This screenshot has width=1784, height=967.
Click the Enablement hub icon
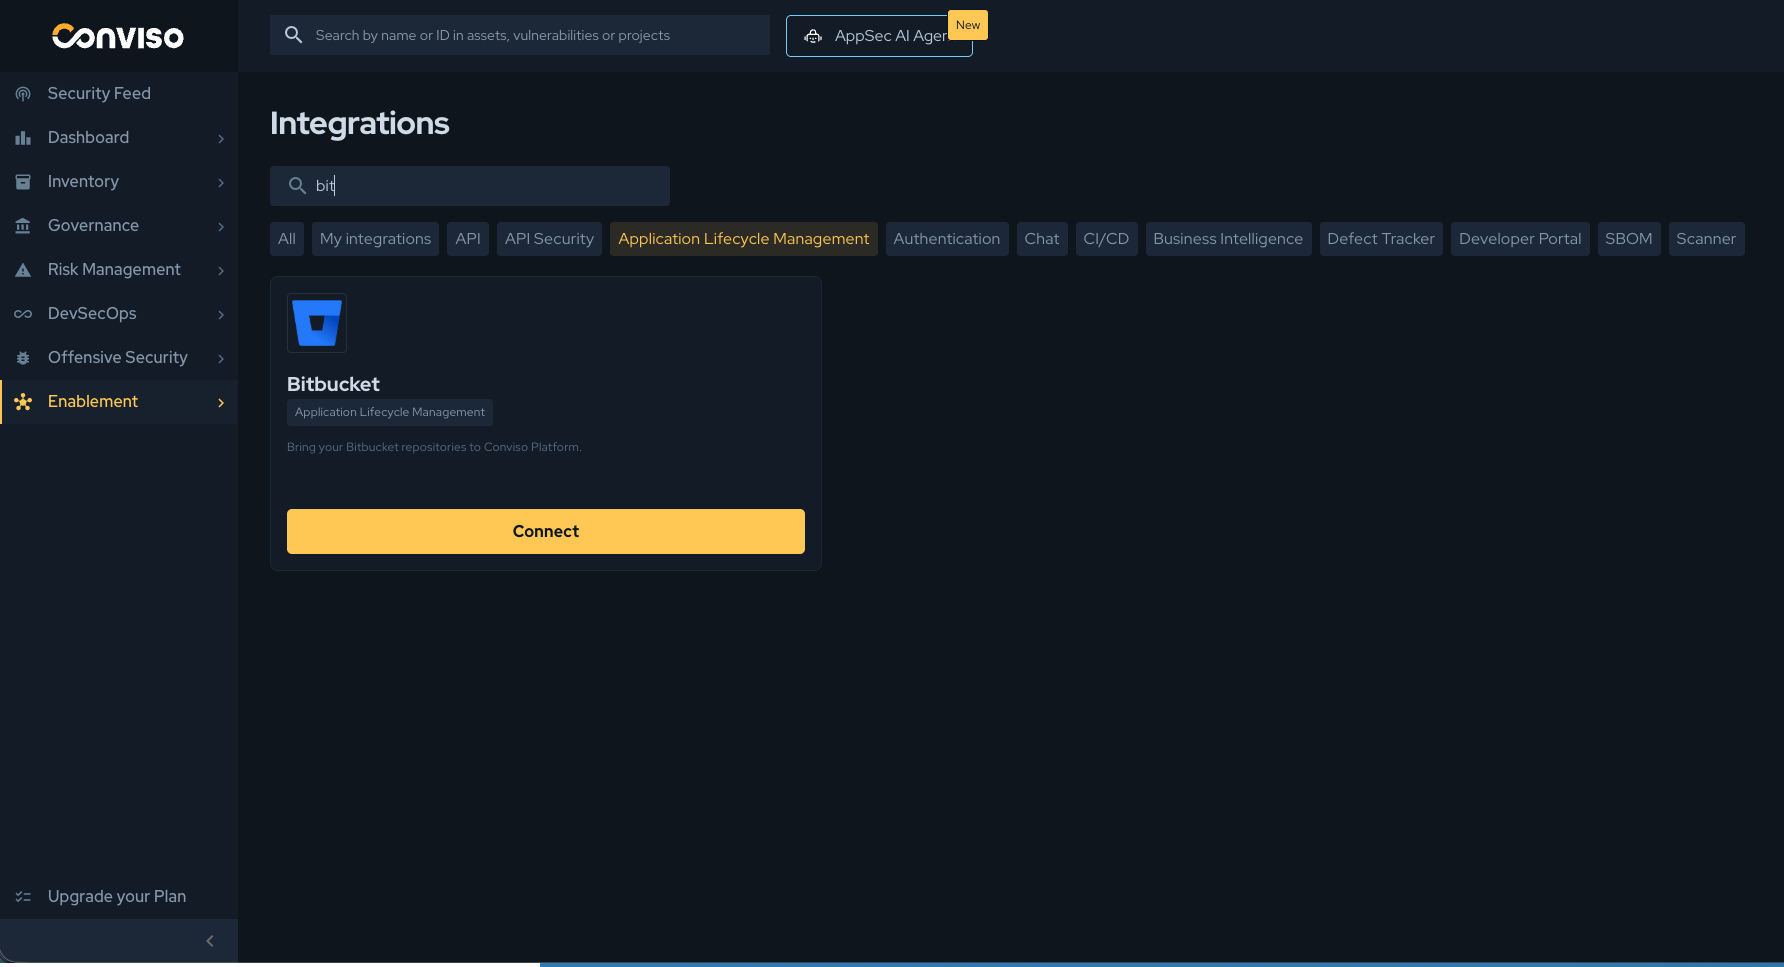click(x=23, y=402)
